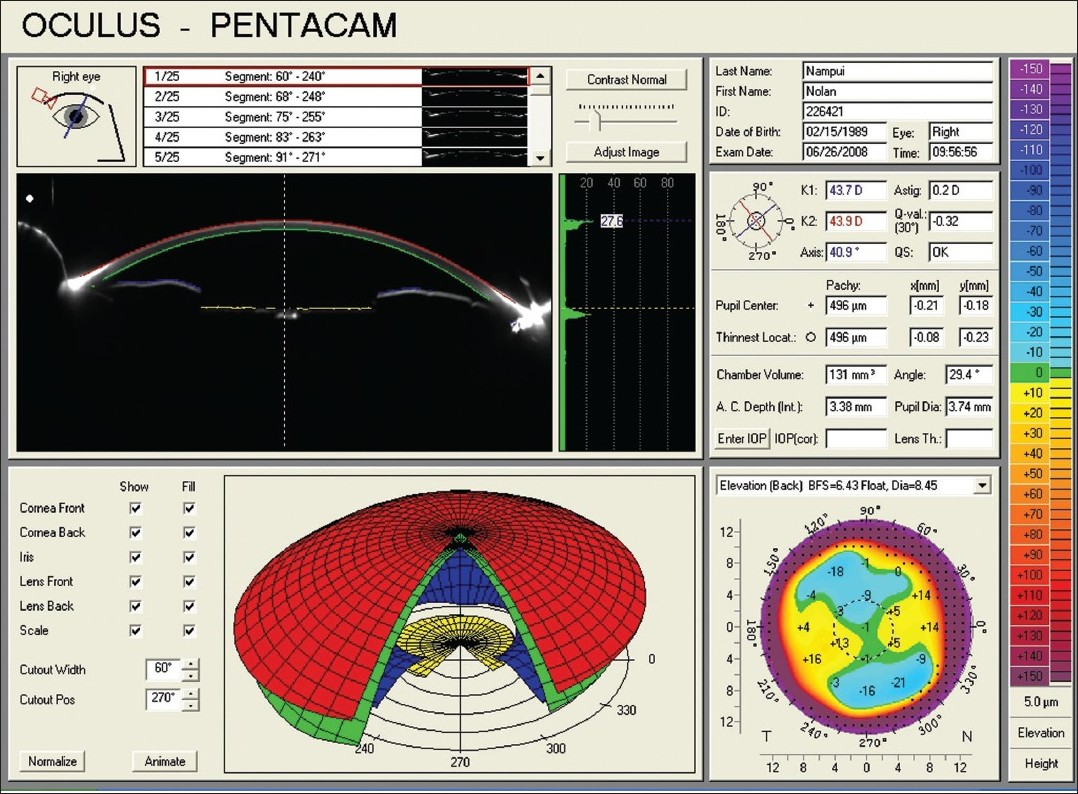Click the Right eye orientation diagram
1078x794 pixels.
tap(76, 117)
